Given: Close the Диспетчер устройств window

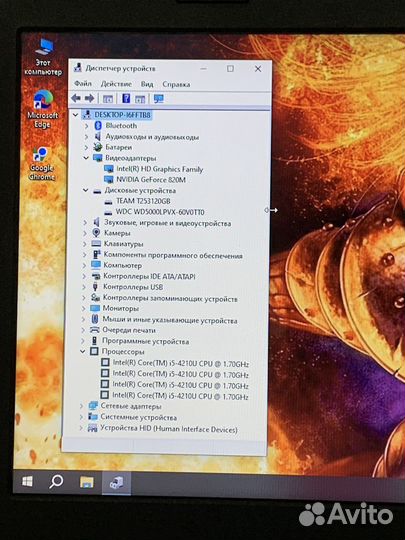Looking at the screenshot, I should click(258, 69).
